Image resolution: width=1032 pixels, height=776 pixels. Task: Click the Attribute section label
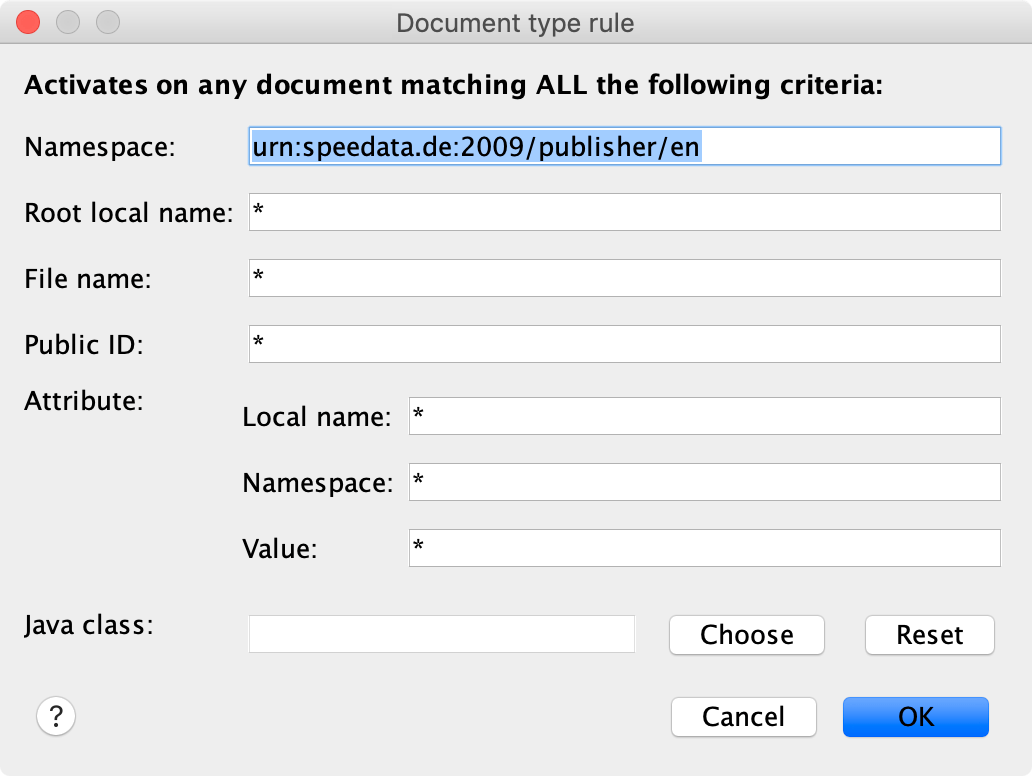83,401
